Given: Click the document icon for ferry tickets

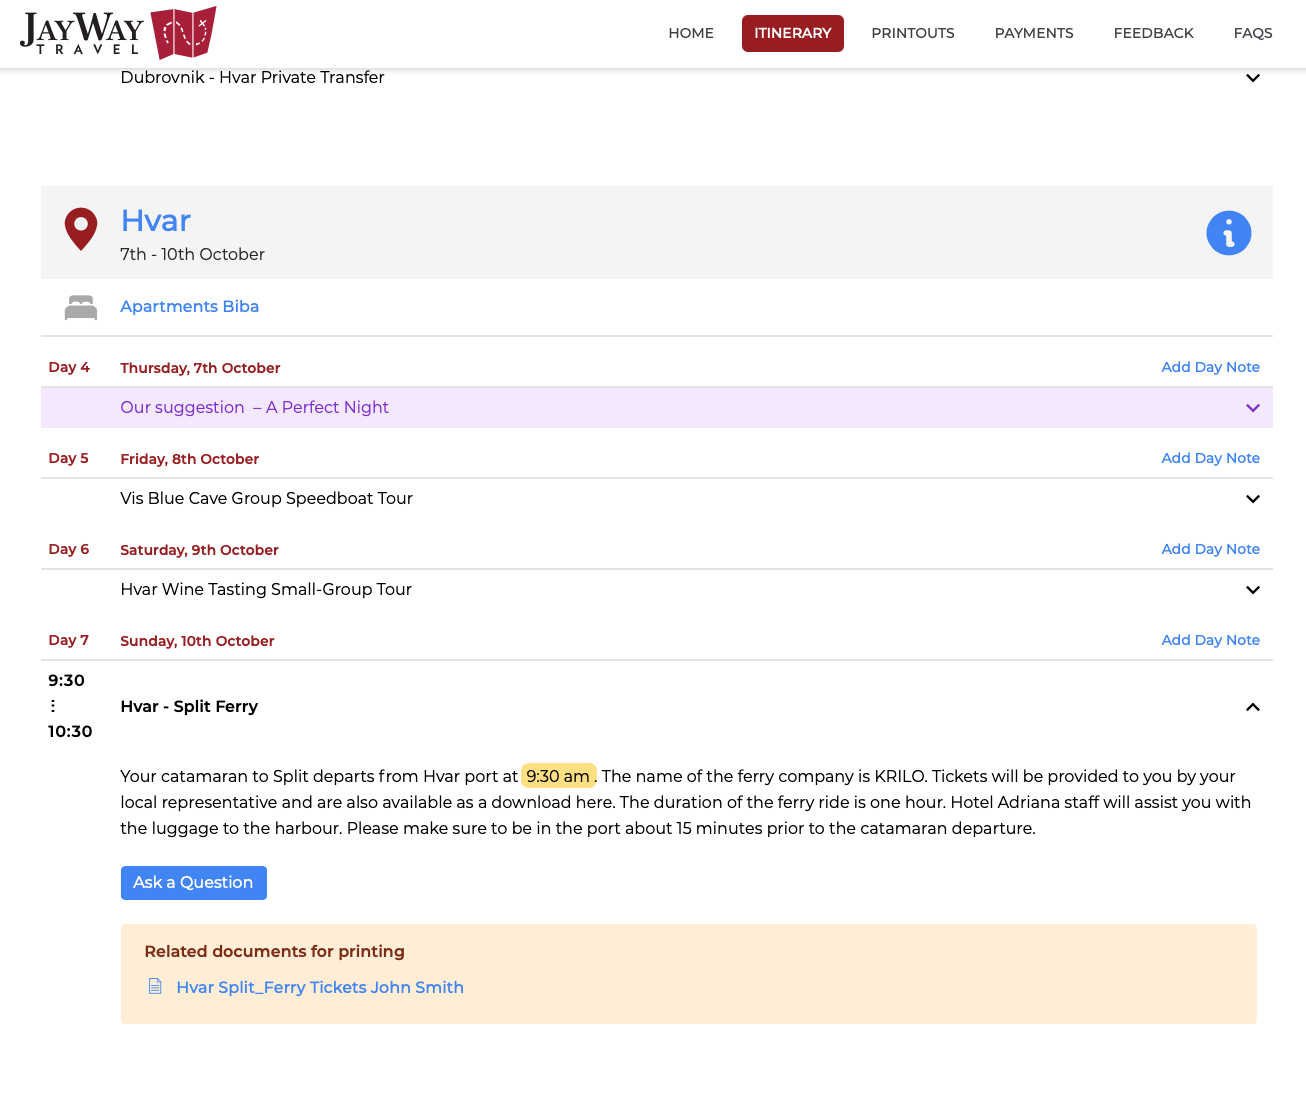Looking at the screenshot, I should click(155, 987).
